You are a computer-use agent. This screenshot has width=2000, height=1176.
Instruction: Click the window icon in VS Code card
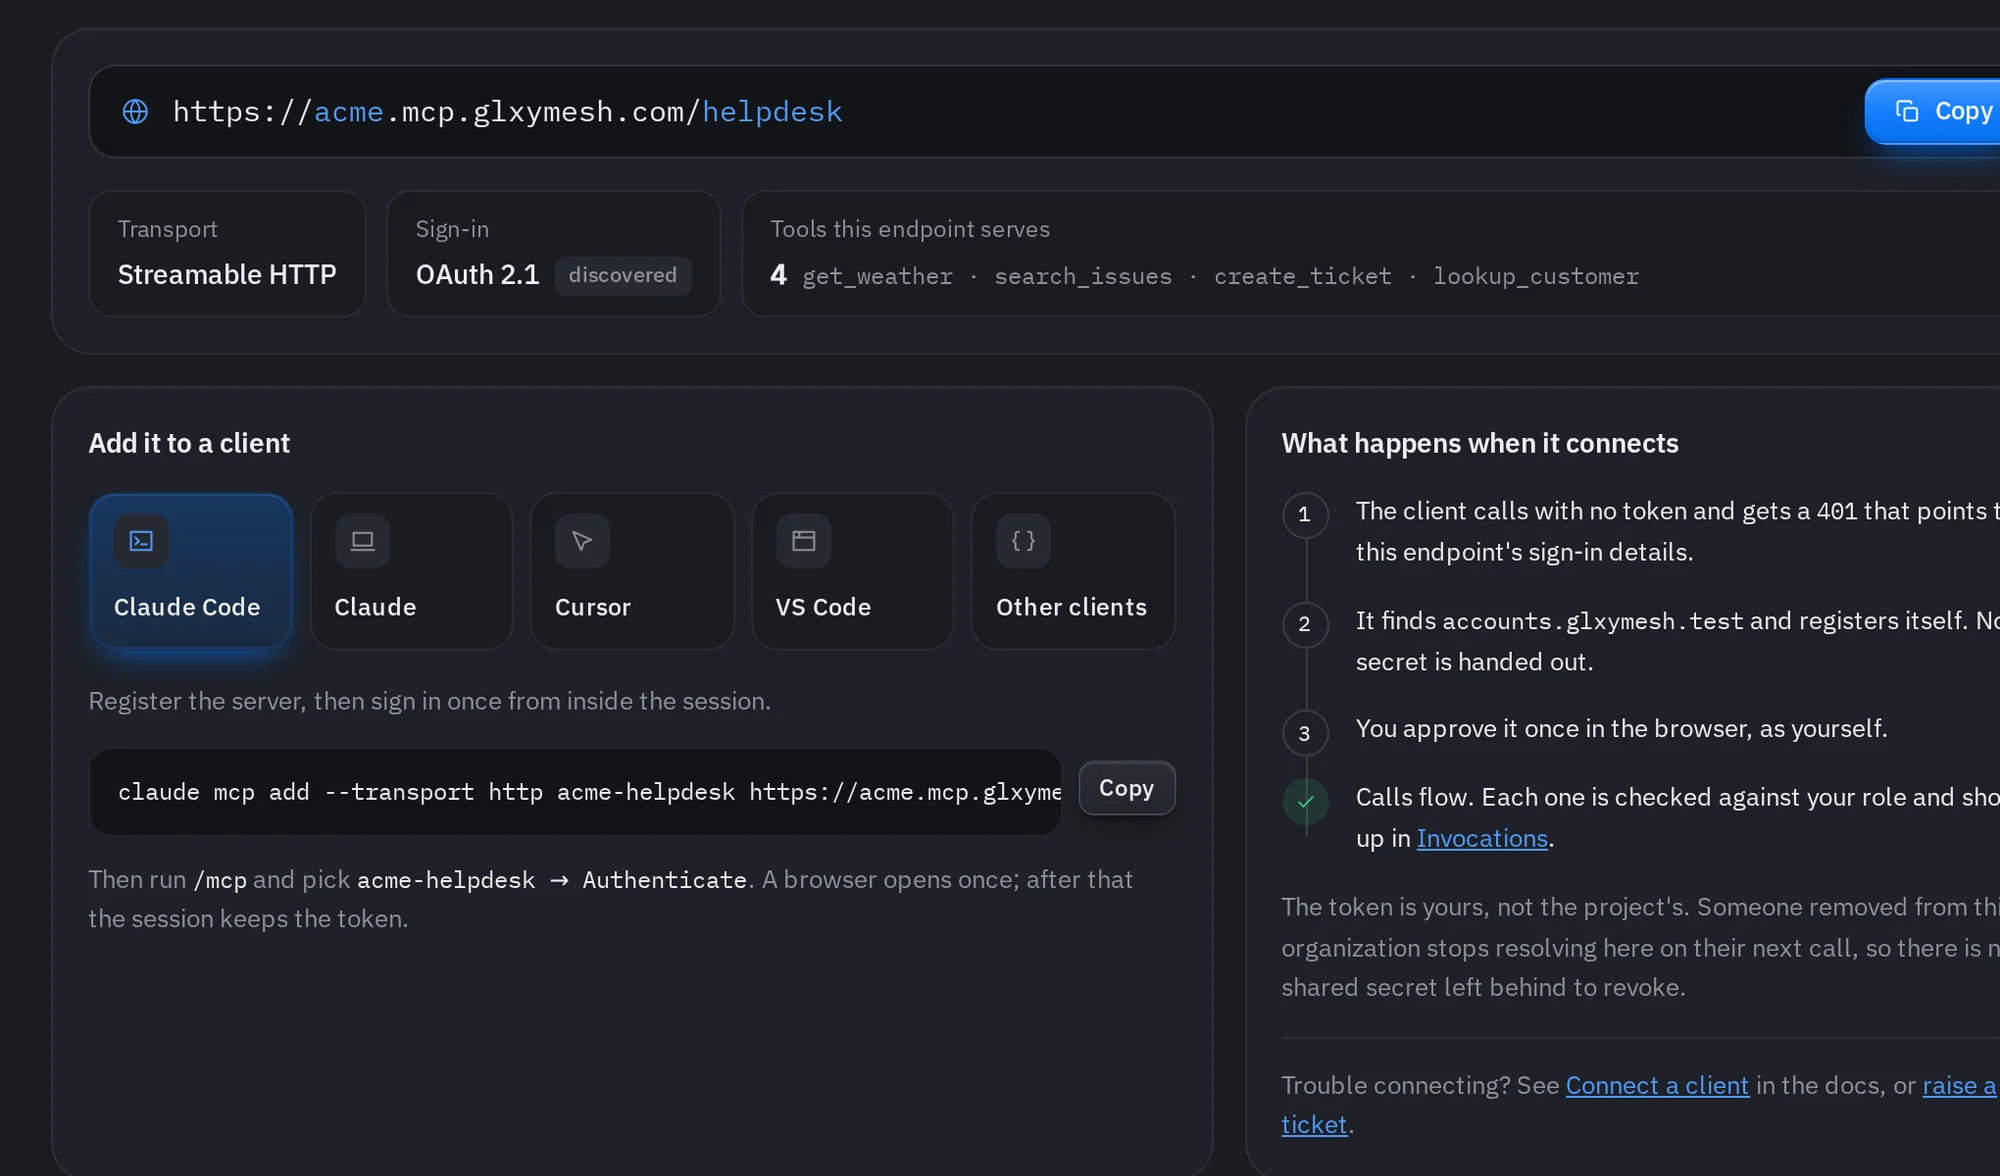[803, 541]
